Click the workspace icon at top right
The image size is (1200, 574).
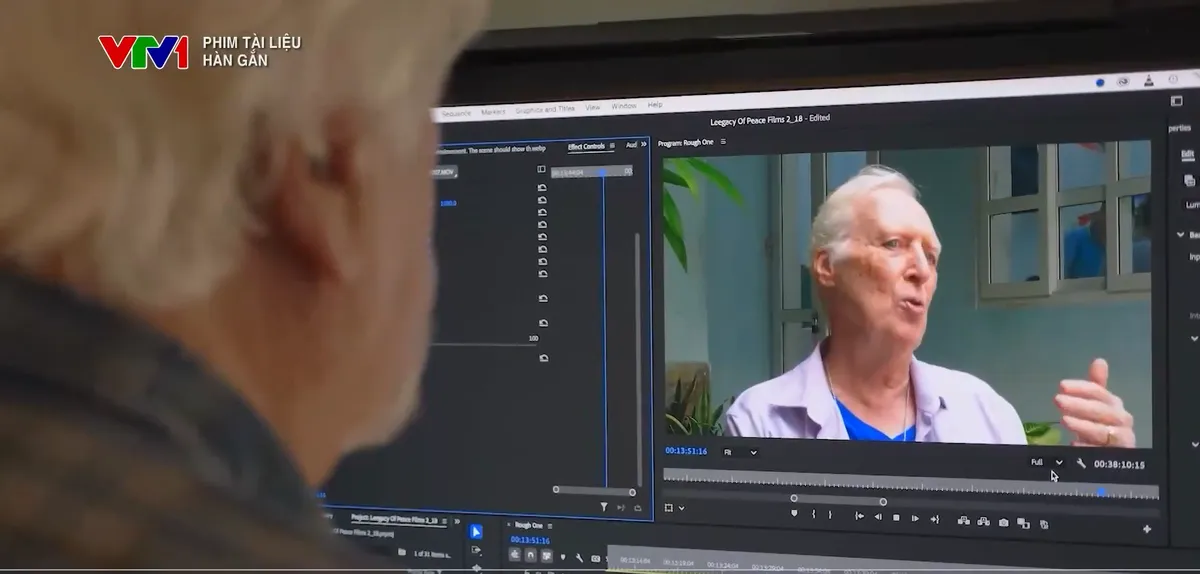coord(1176,101)
